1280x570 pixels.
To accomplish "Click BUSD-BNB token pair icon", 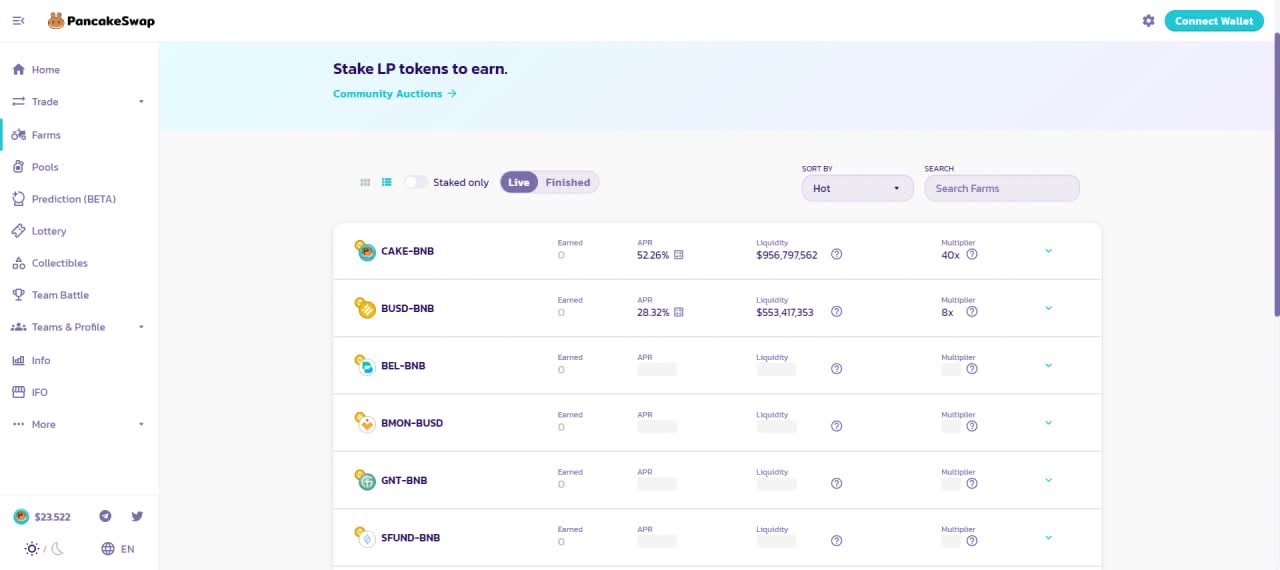I will [x=365, y=308].
